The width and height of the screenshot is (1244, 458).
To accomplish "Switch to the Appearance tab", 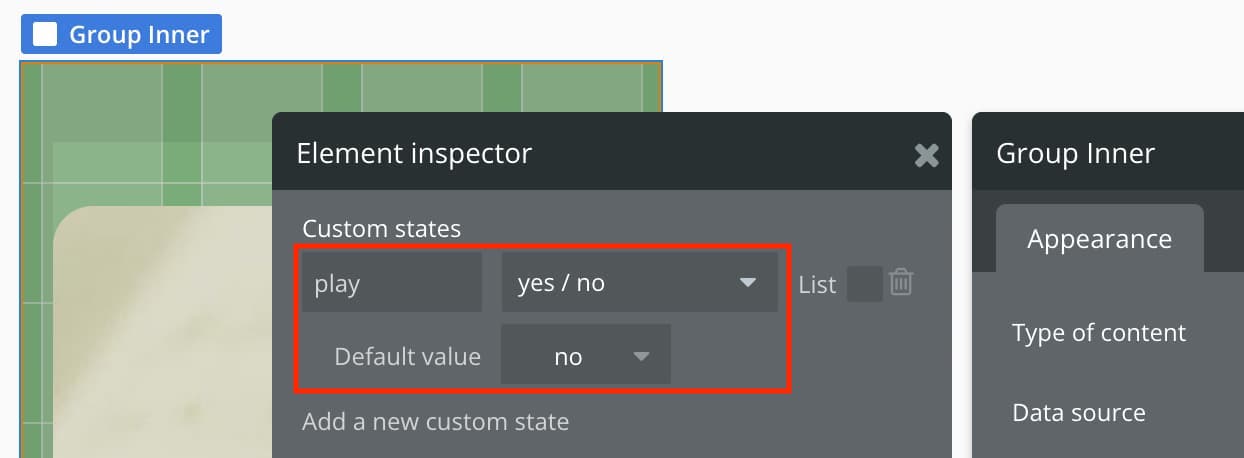I will (1099, 239).
